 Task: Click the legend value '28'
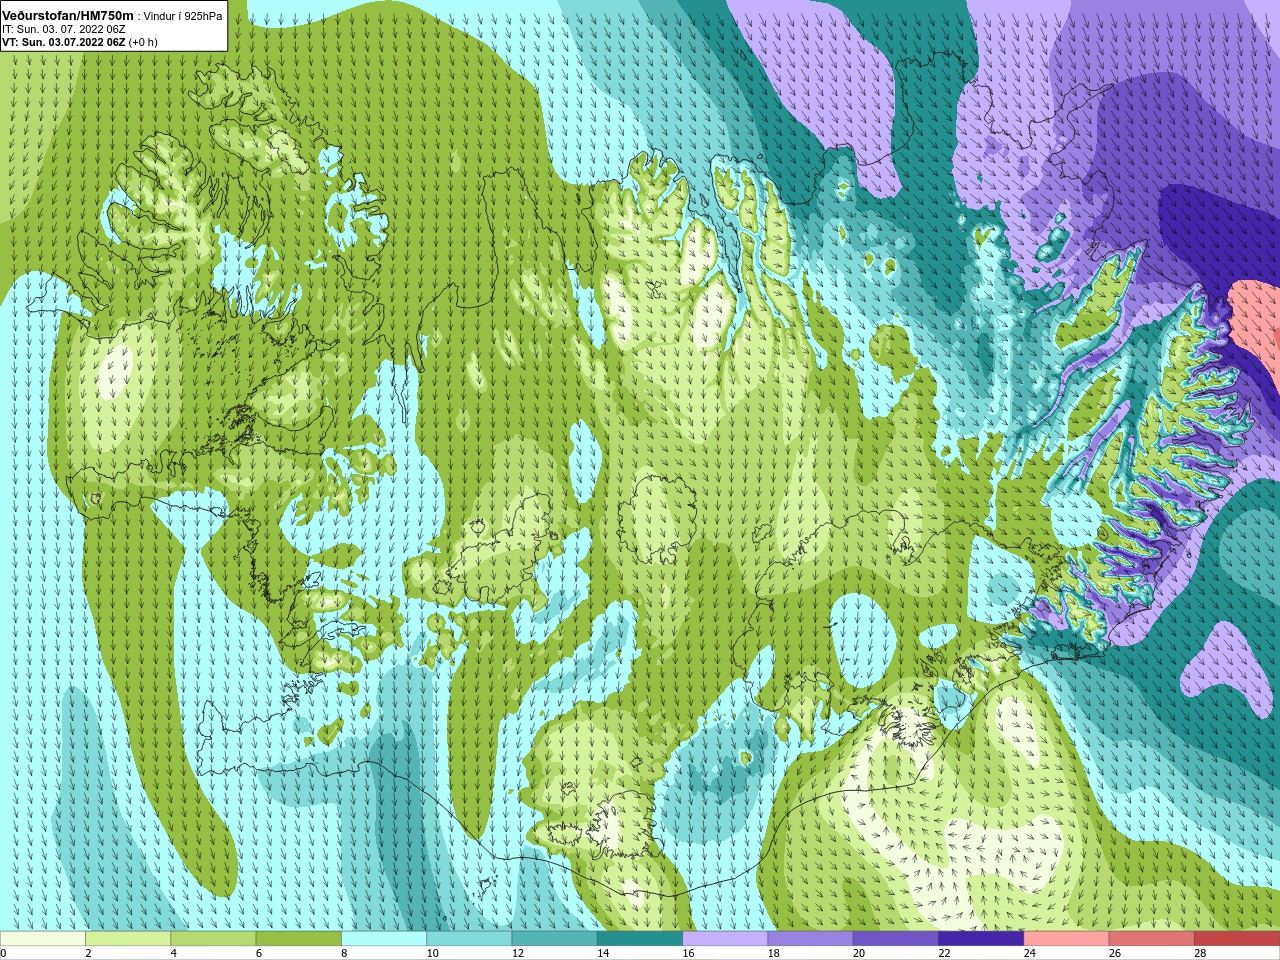(x=1200, y=953)
